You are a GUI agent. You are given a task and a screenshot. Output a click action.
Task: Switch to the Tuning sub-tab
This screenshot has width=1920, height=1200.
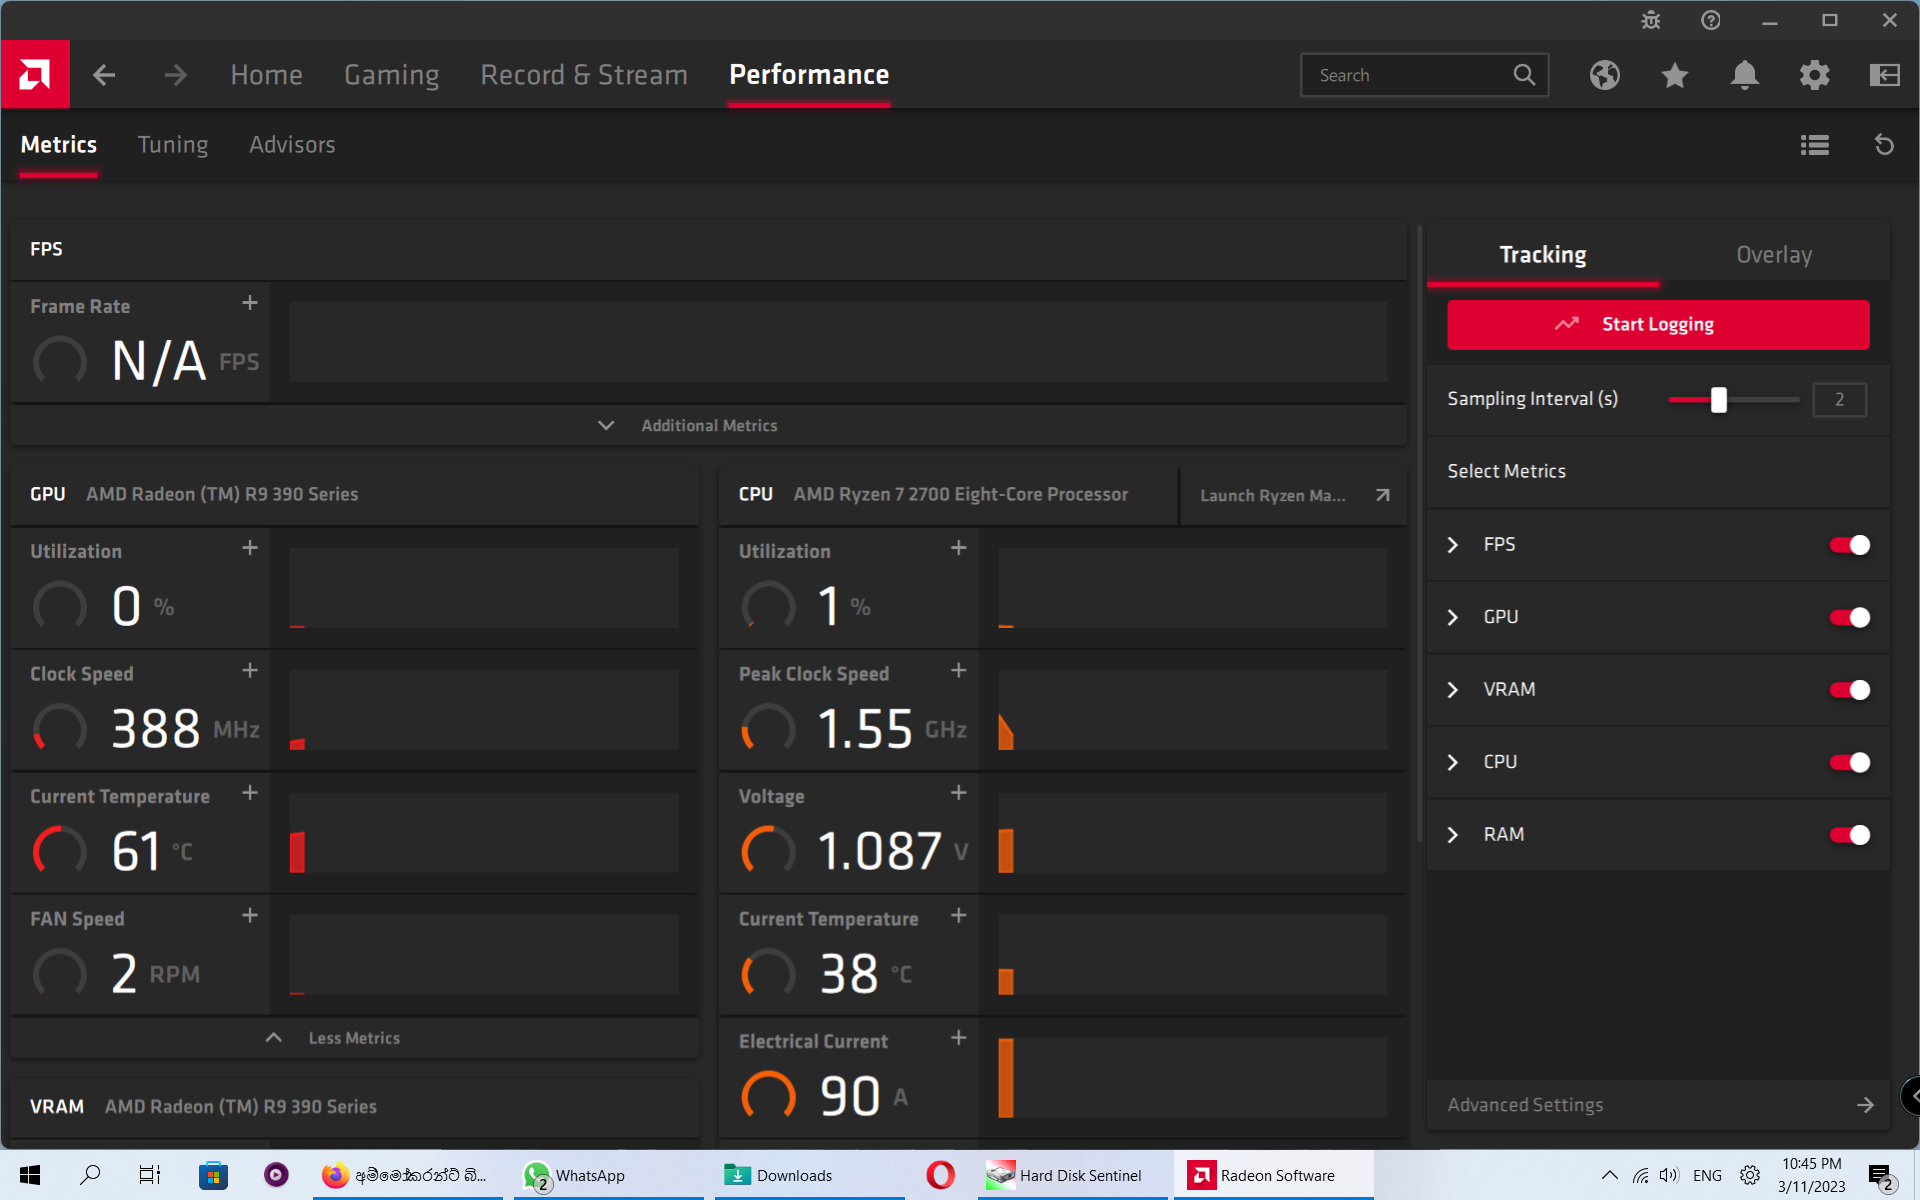(173, 145)
